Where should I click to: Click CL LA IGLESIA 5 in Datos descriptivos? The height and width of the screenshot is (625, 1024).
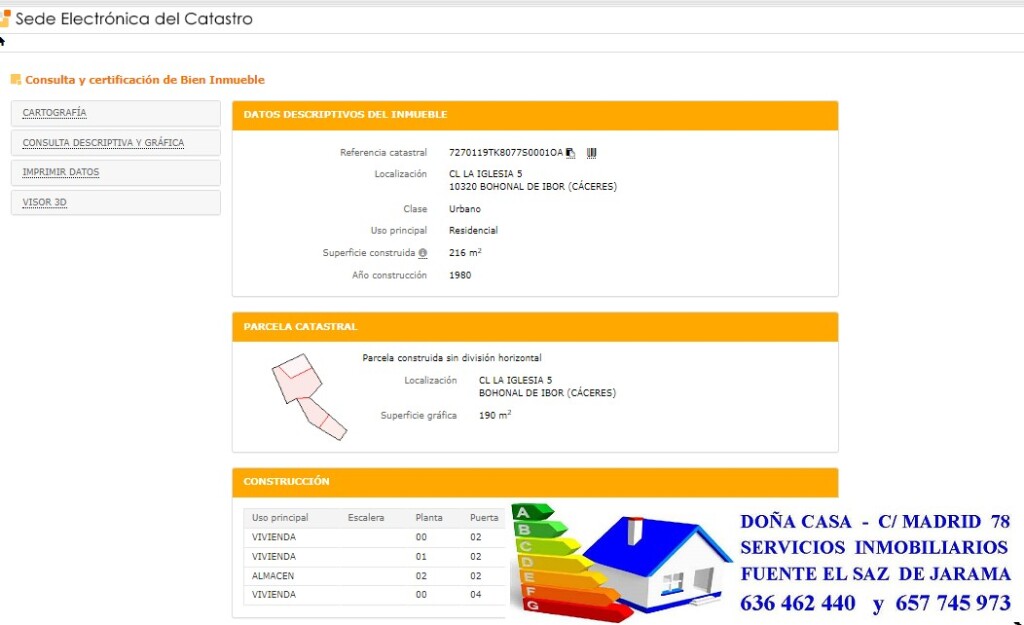coord(485,174)
